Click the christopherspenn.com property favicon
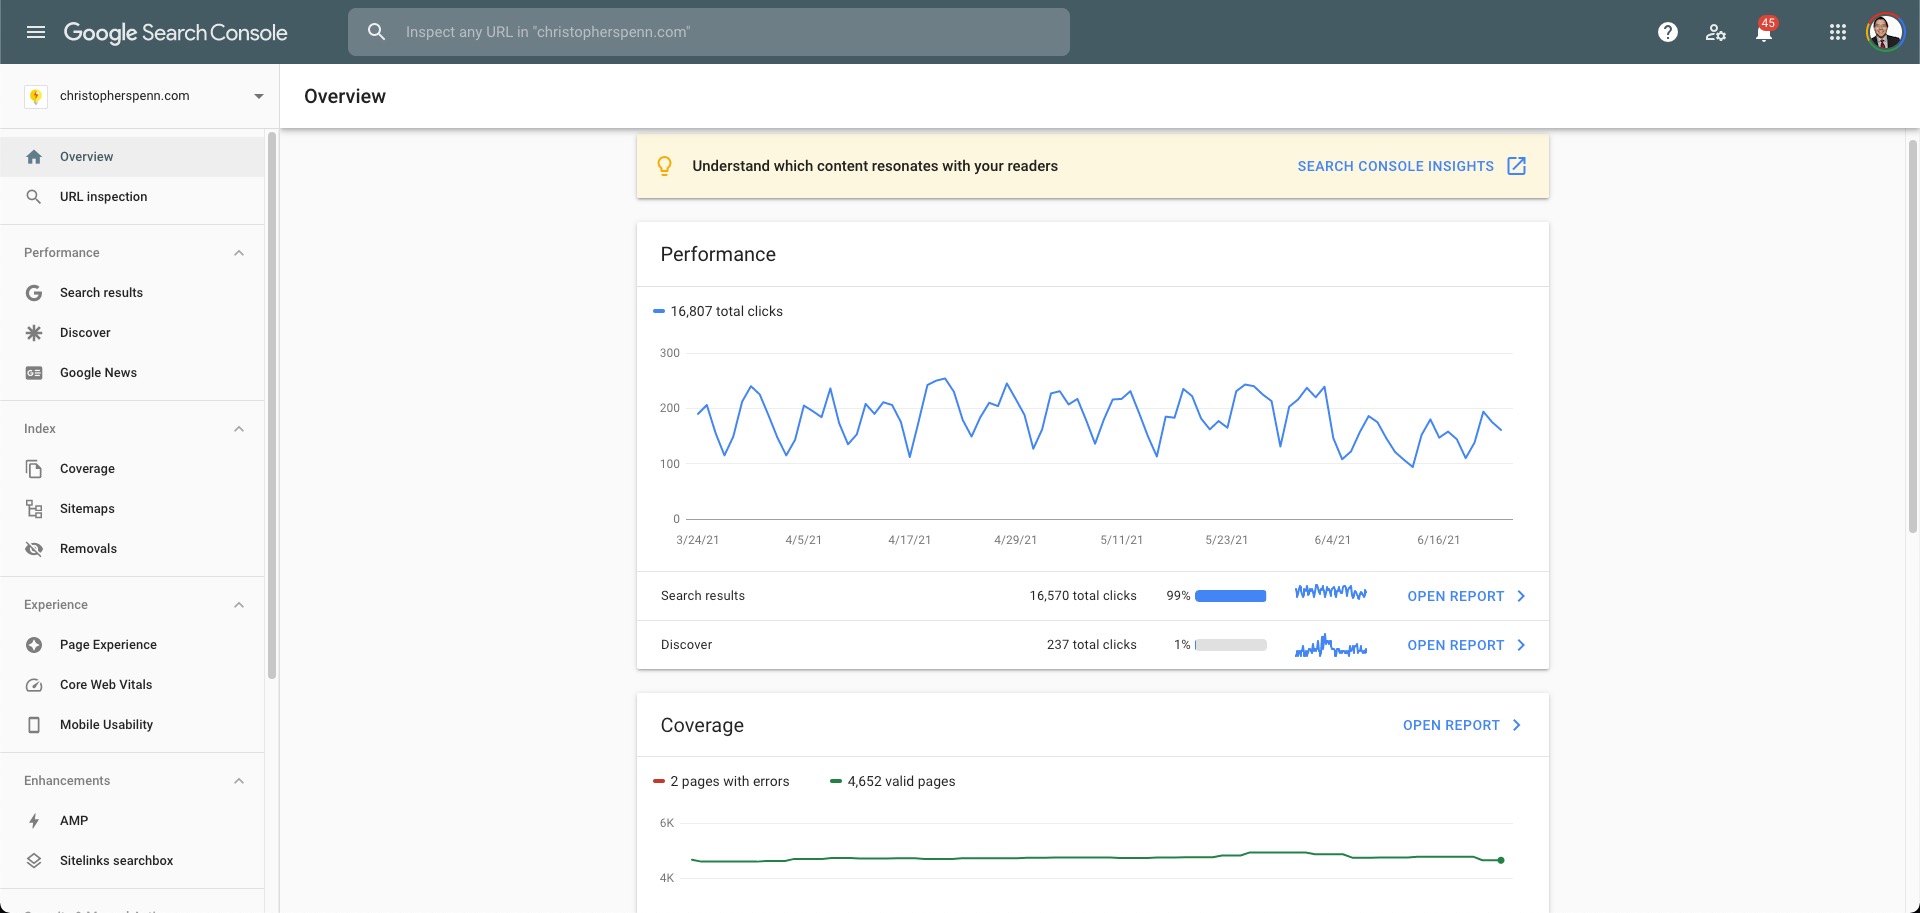1920x913 pixels. click(36, 96)
